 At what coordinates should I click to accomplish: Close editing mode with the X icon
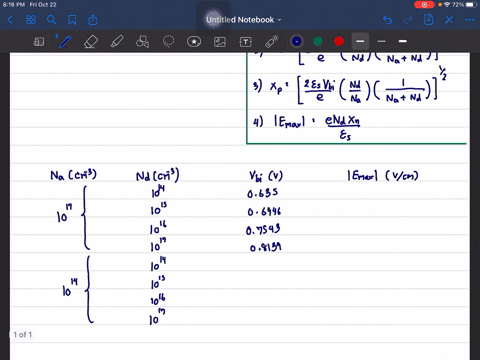tap(449, 20)
